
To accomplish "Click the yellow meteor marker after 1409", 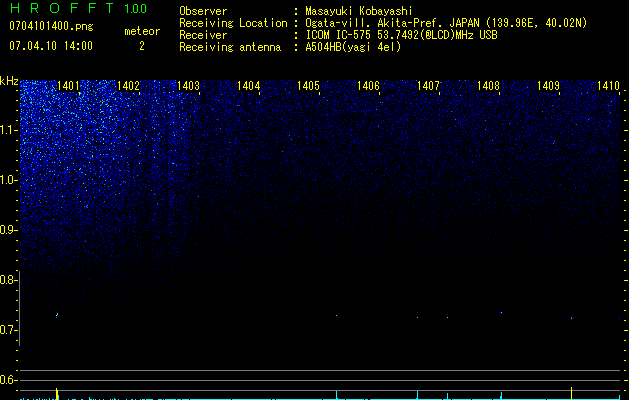I will (571, 393).
